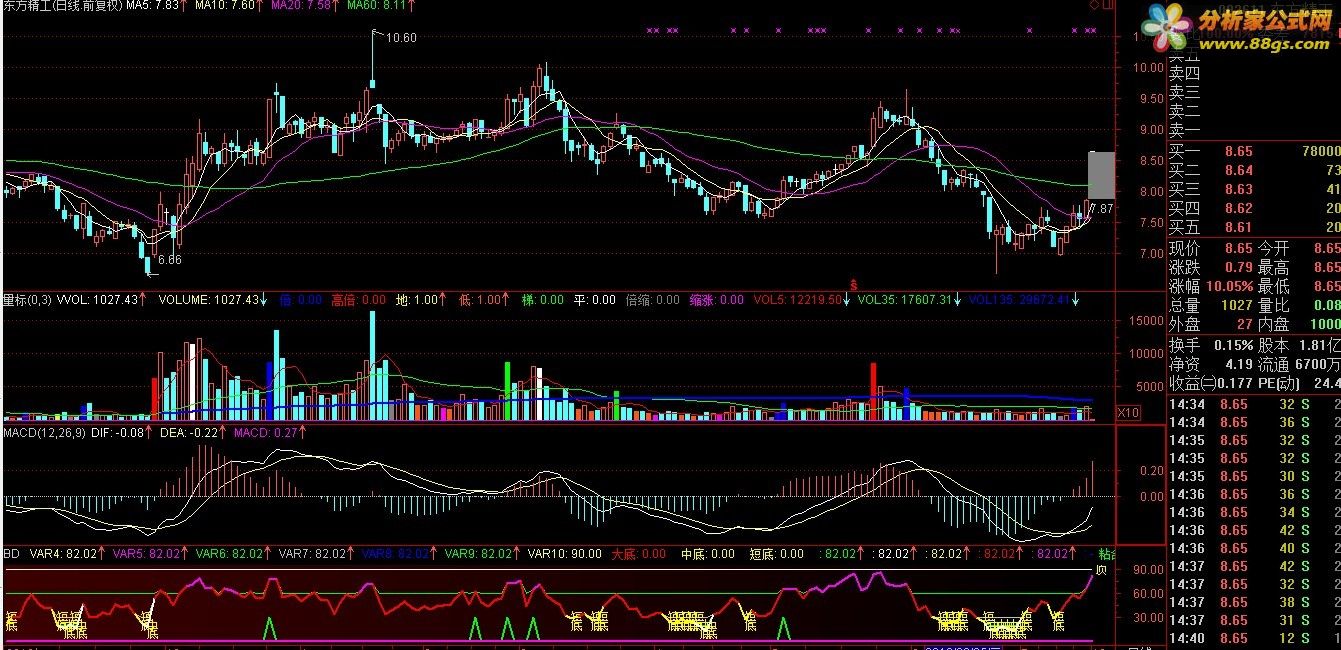
Task: Click the VAR10: 90.00 label
Action: [565, 553]
